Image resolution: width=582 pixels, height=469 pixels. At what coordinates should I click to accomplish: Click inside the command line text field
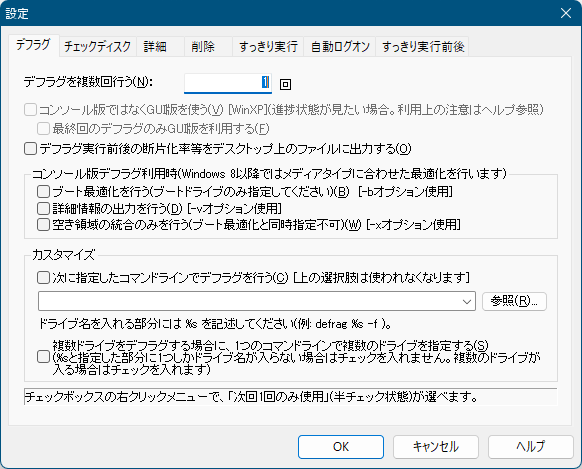coord(249,301)
